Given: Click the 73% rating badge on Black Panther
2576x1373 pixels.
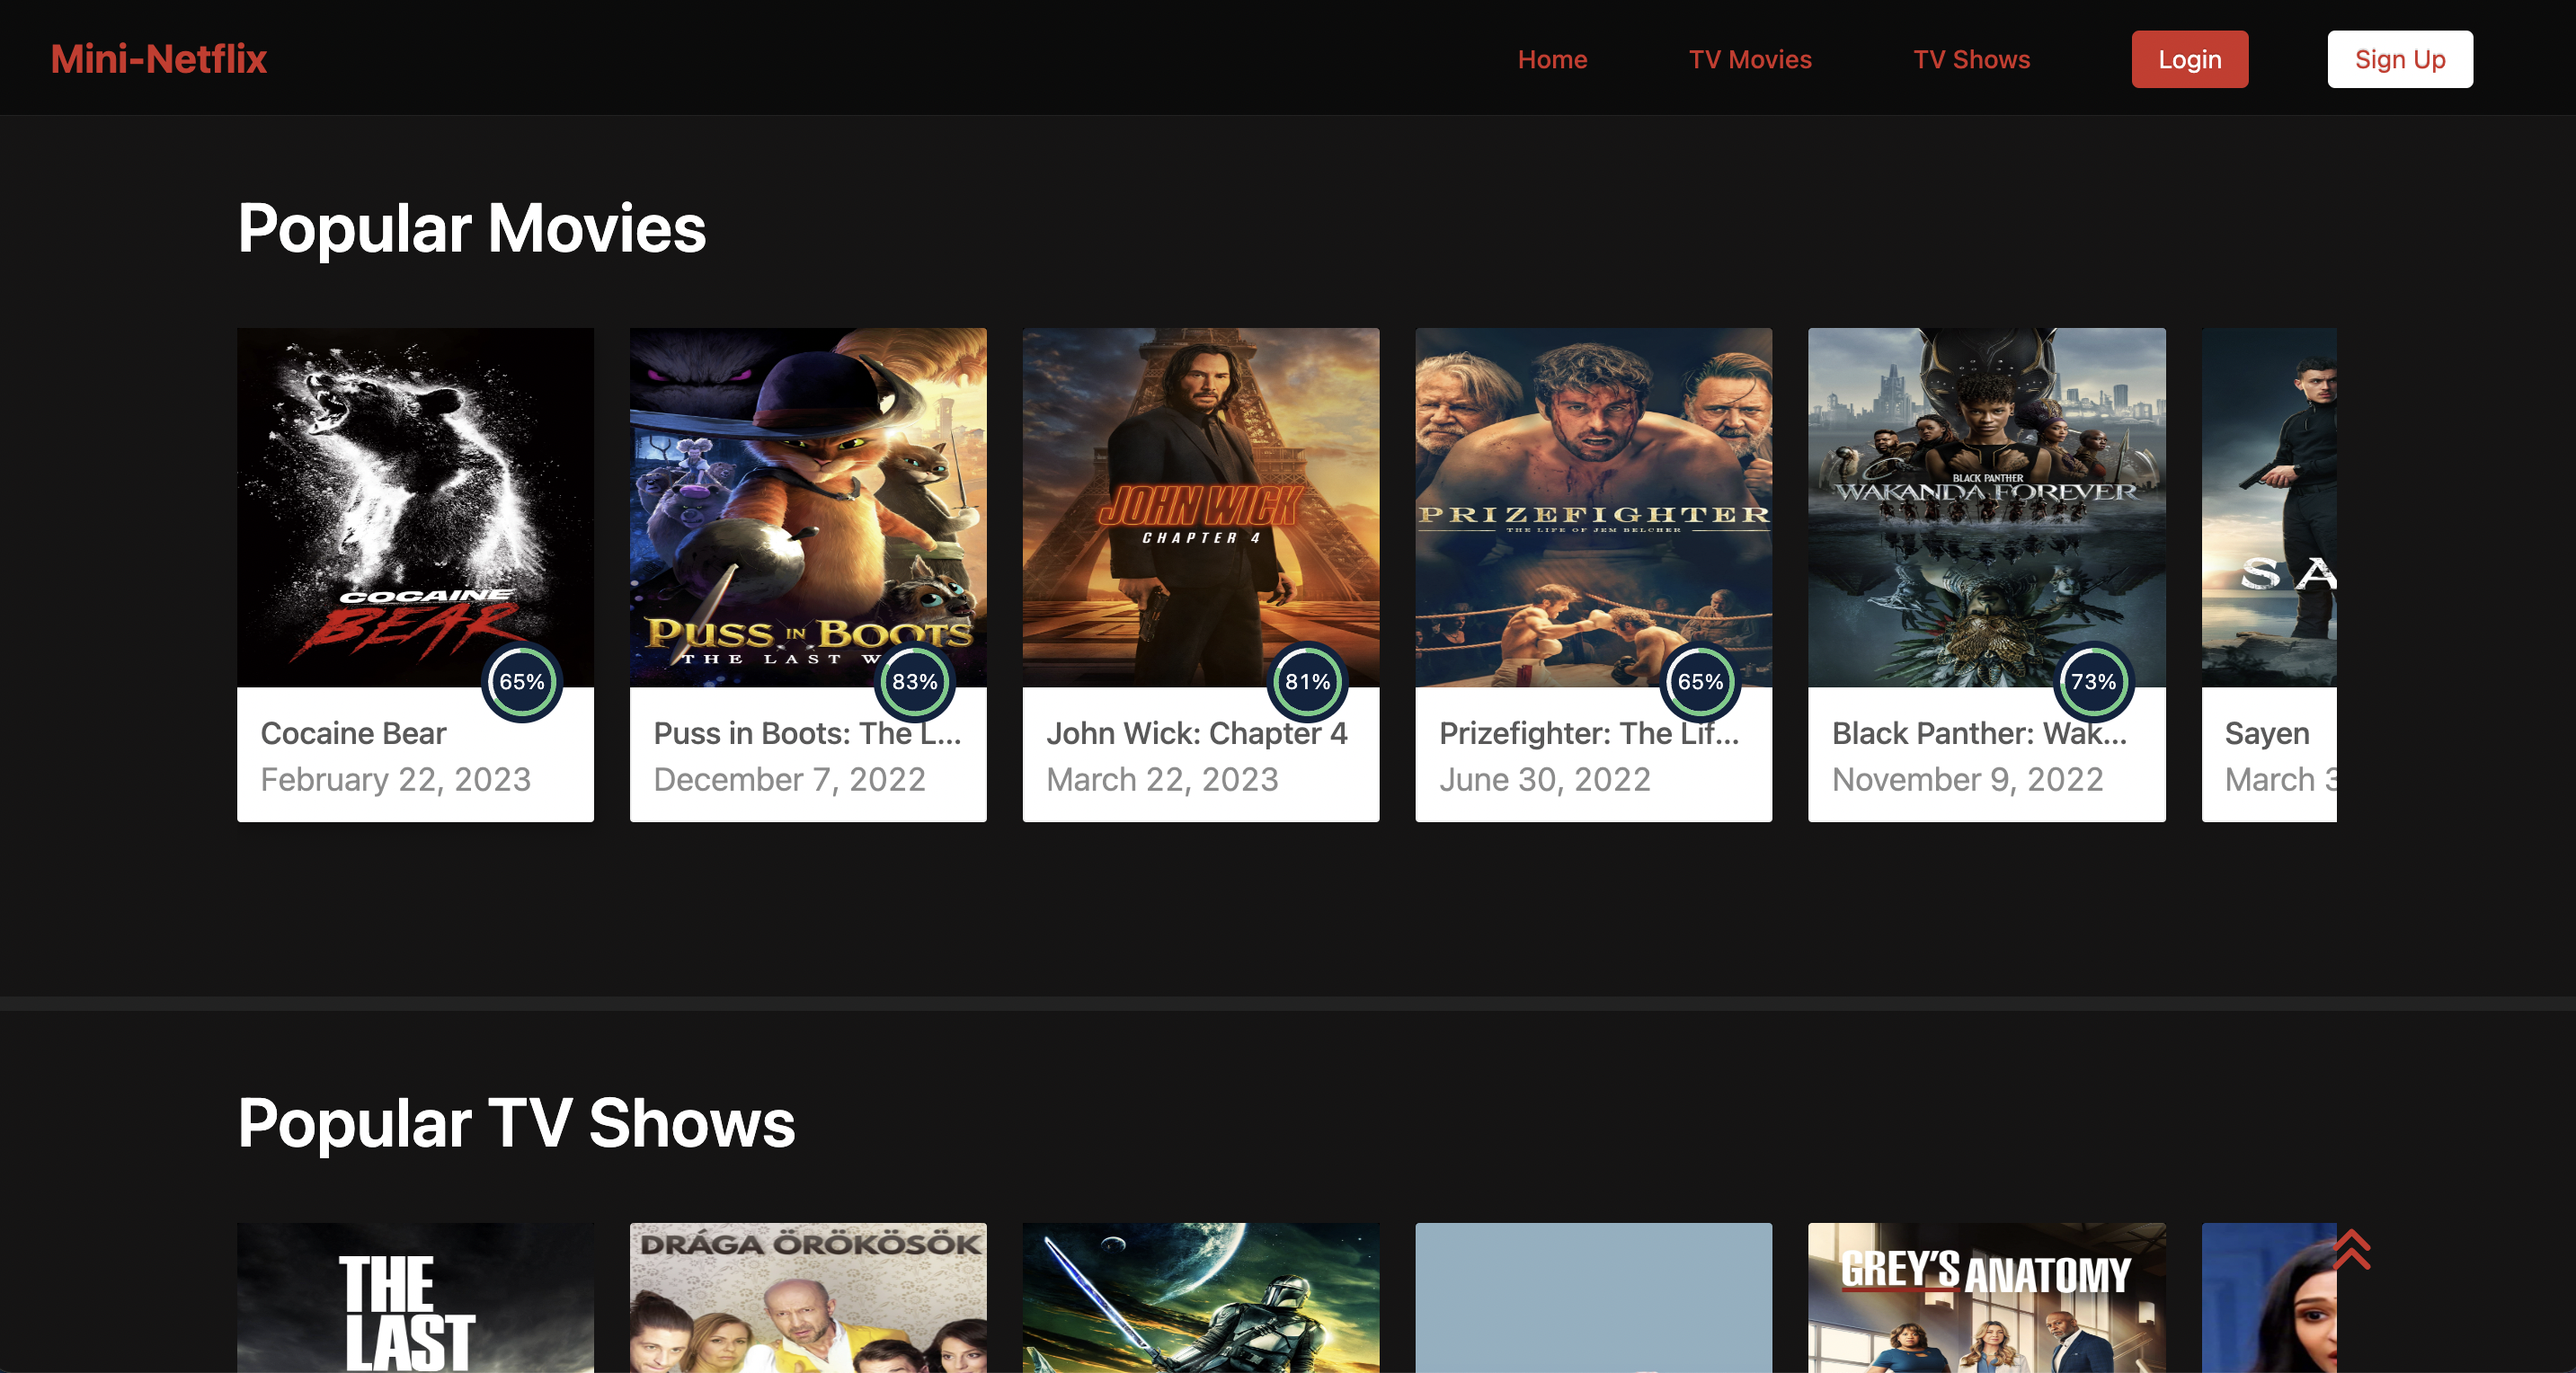Looking at the screenshot, I should click(2093, 682).
